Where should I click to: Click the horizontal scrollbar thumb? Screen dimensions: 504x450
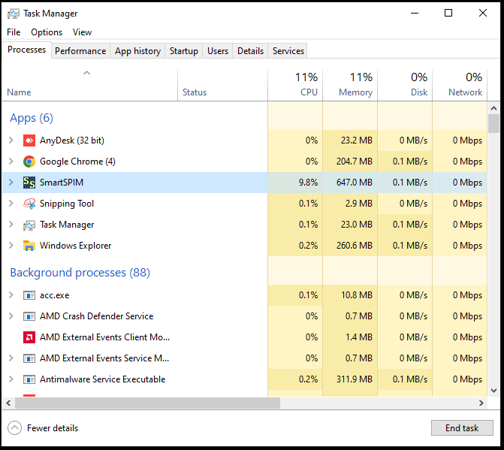(147, 403)
